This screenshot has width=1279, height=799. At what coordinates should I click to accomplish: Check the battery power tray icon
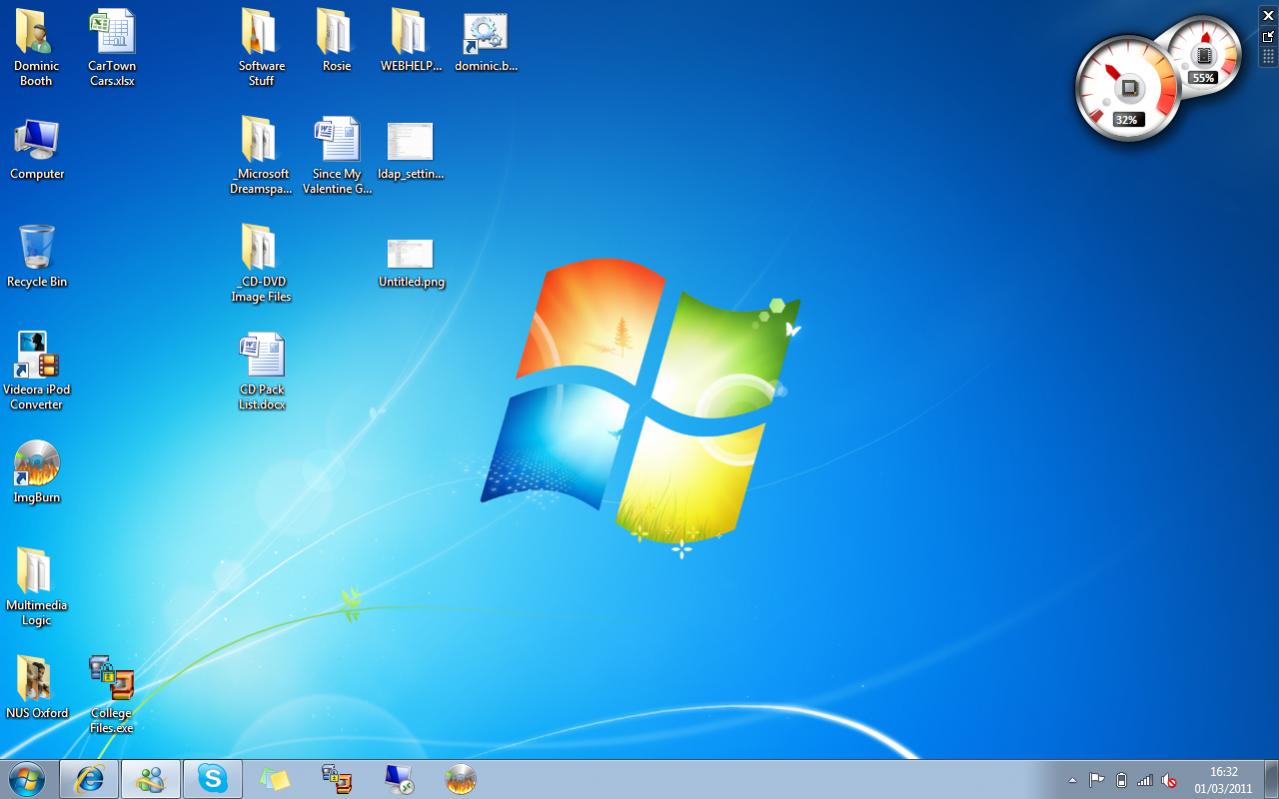click(x=1121, y=780)
